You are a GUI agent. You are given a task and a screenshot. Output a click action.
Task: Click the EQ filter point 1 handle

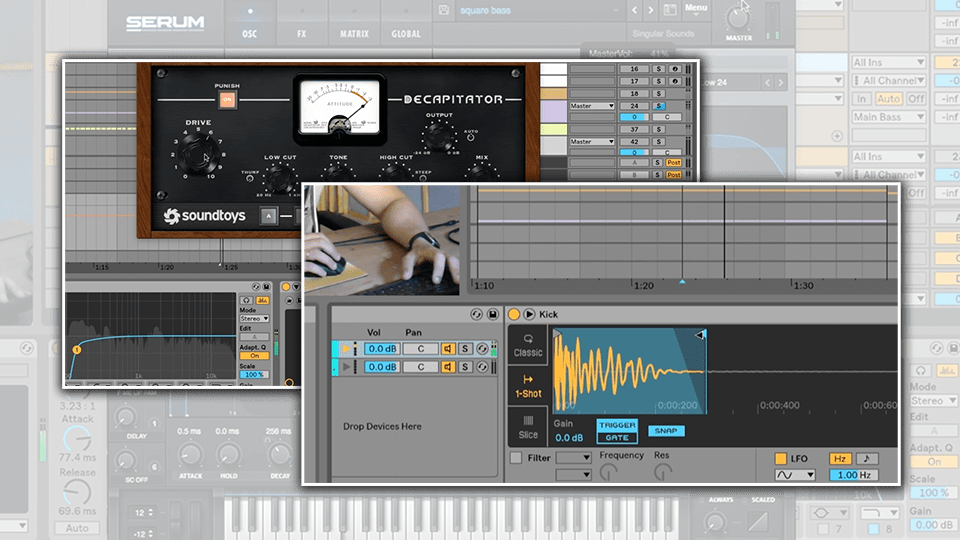click(x=77, y=350)
